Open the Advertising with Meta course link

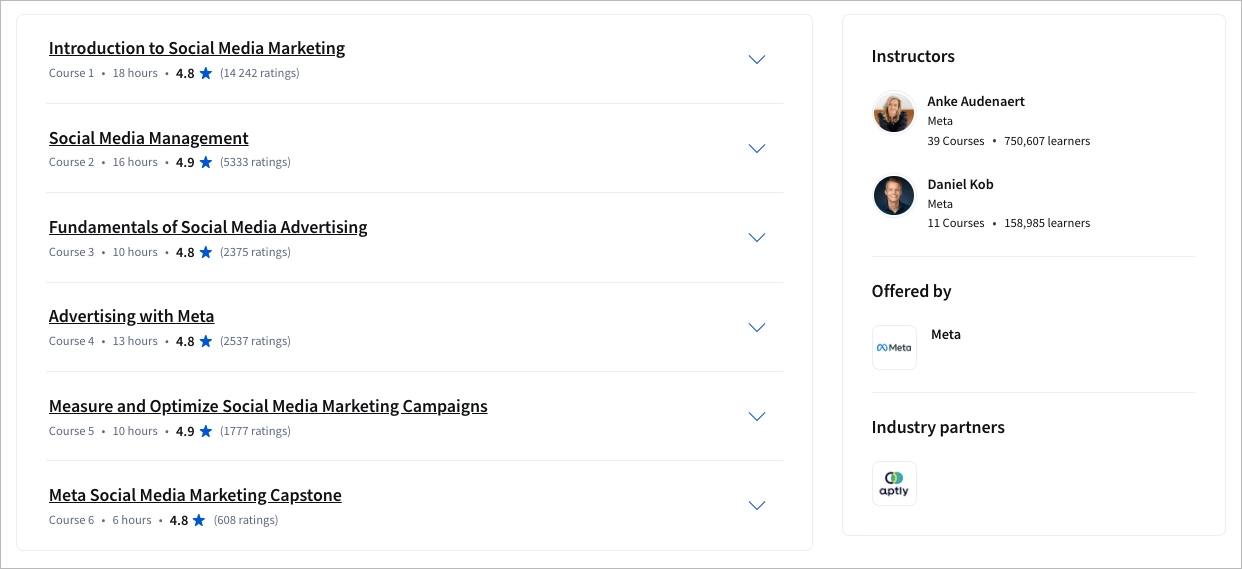pos(132,316)
